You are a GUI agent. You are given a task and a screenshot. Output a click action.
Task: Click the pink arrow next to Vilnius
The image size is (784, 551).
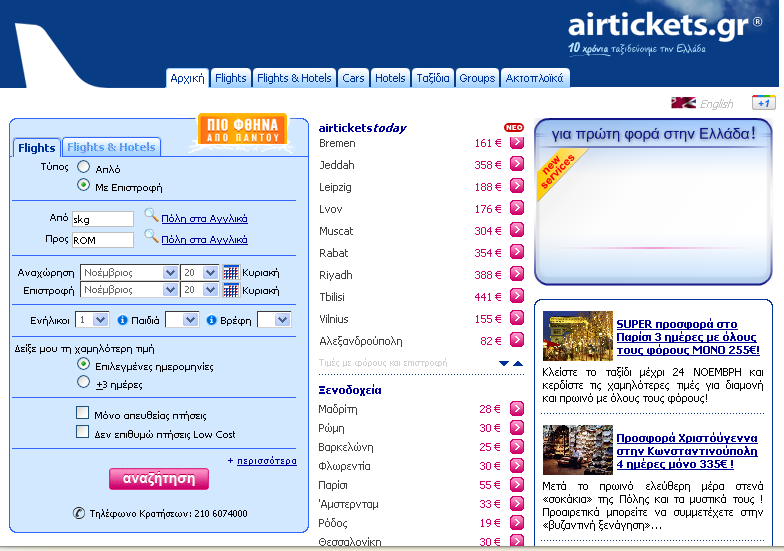coord(517,318)
